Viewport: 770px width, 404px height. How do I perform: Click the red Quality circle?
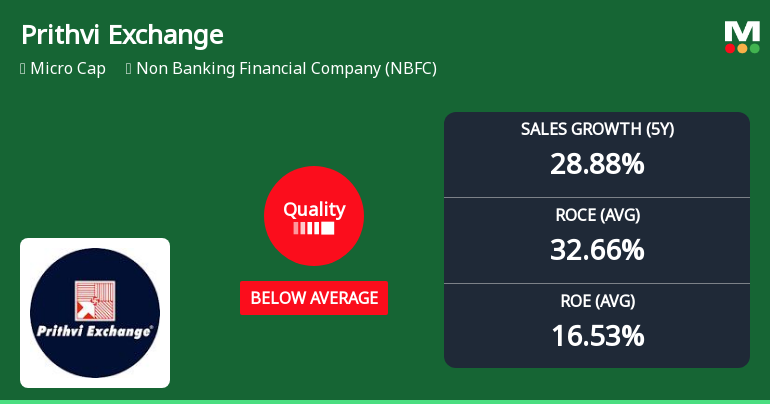click(x=313, y=215)
